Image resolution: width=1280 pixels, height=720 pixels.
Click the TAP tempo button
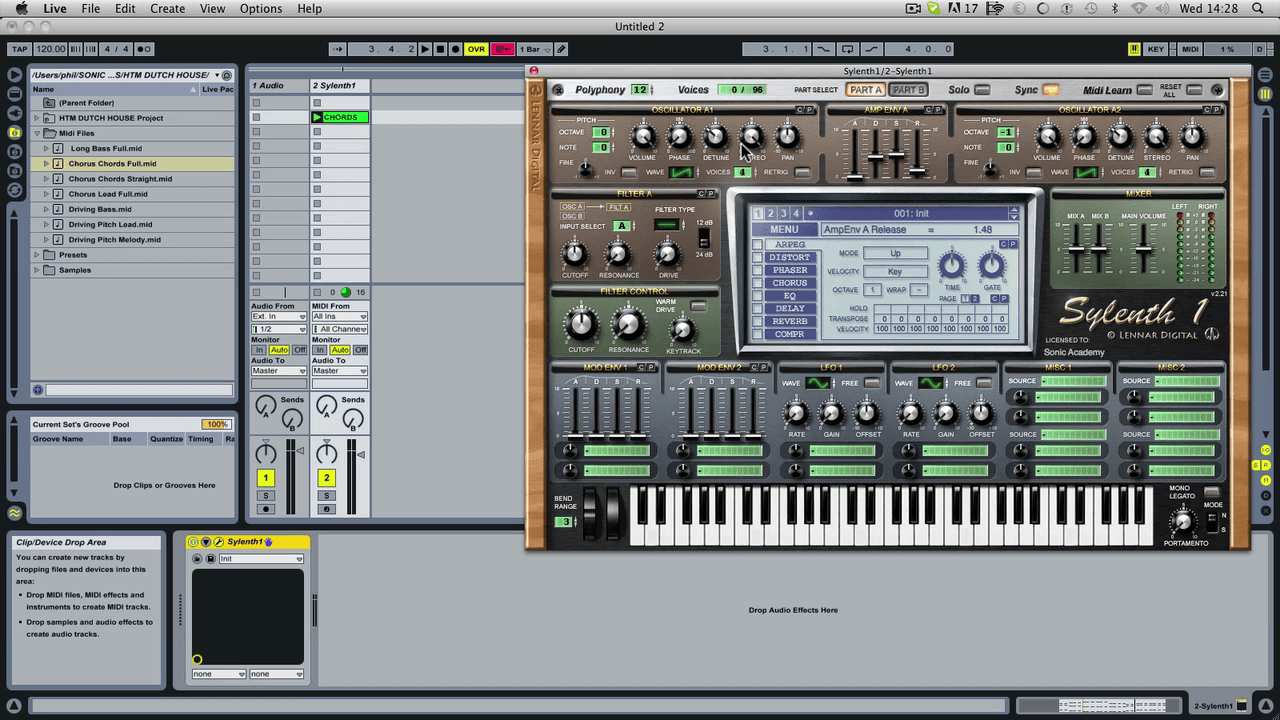(19, 49)
